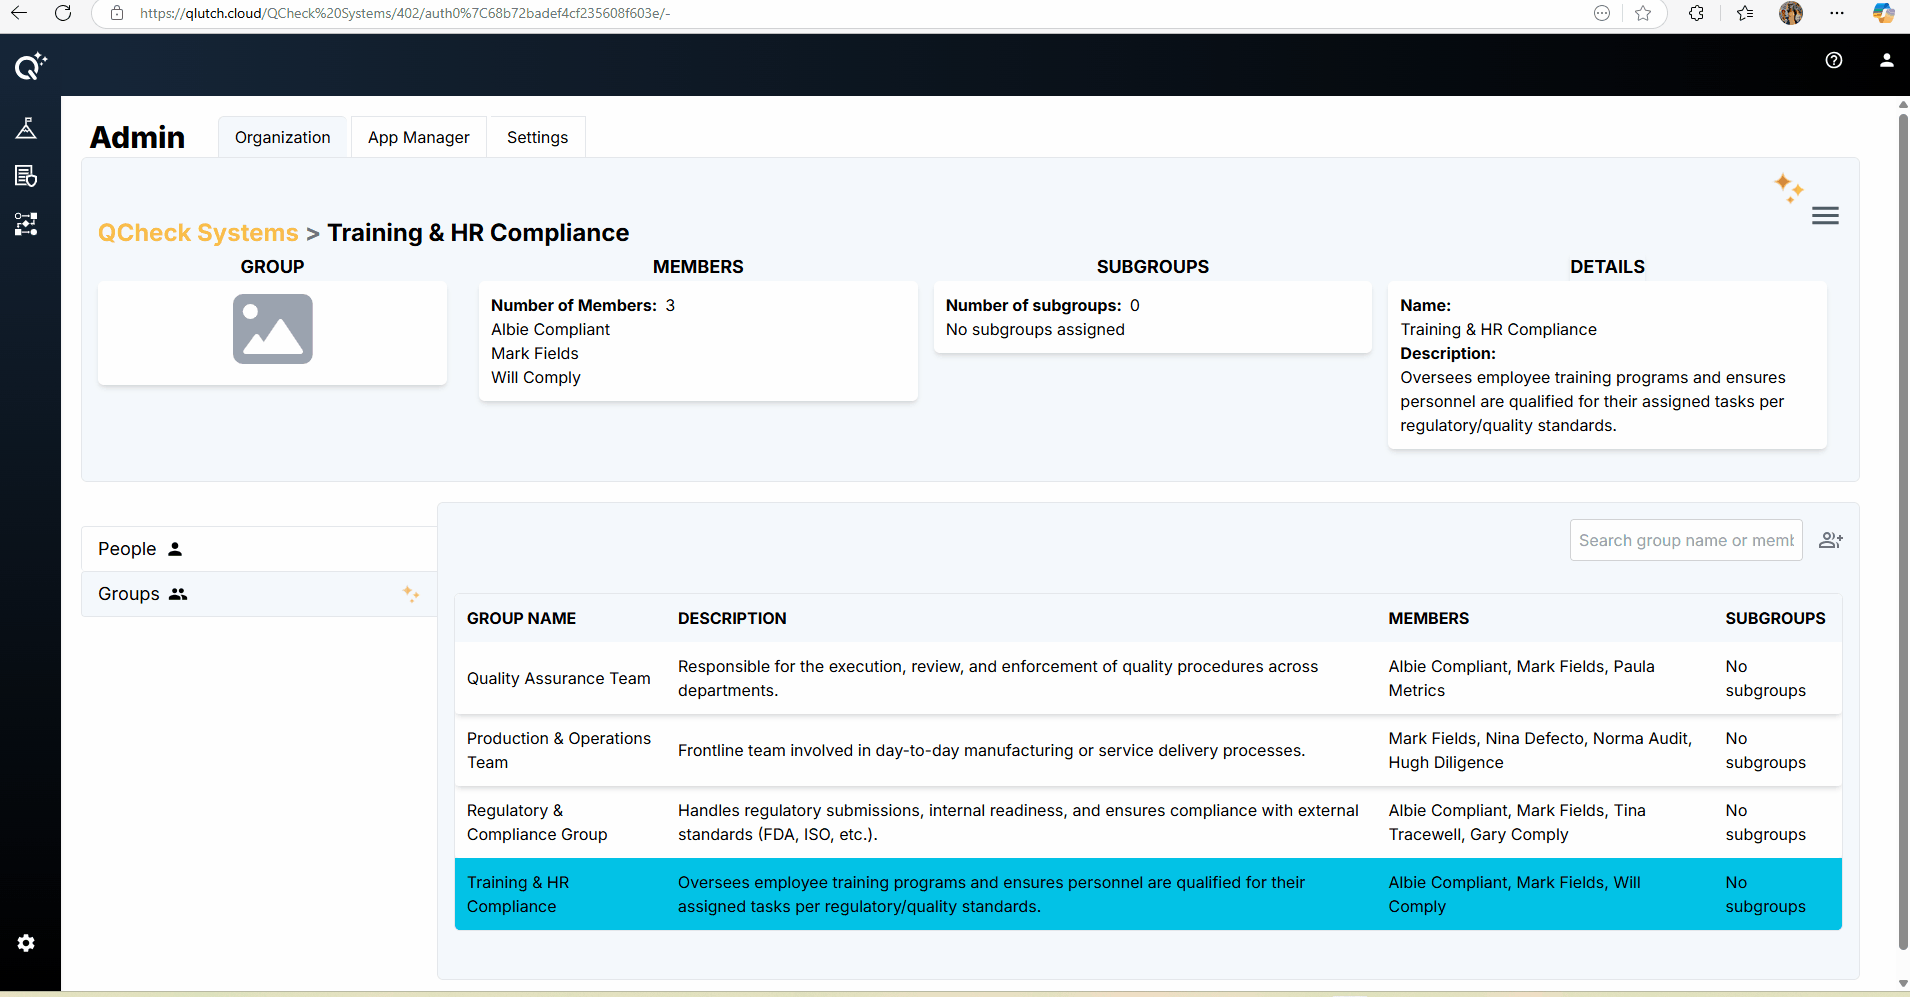Image resolution: width=1910 pixels, height=997 pixels.
Task: Open the user profile account icon
Action: (1886, 60)
